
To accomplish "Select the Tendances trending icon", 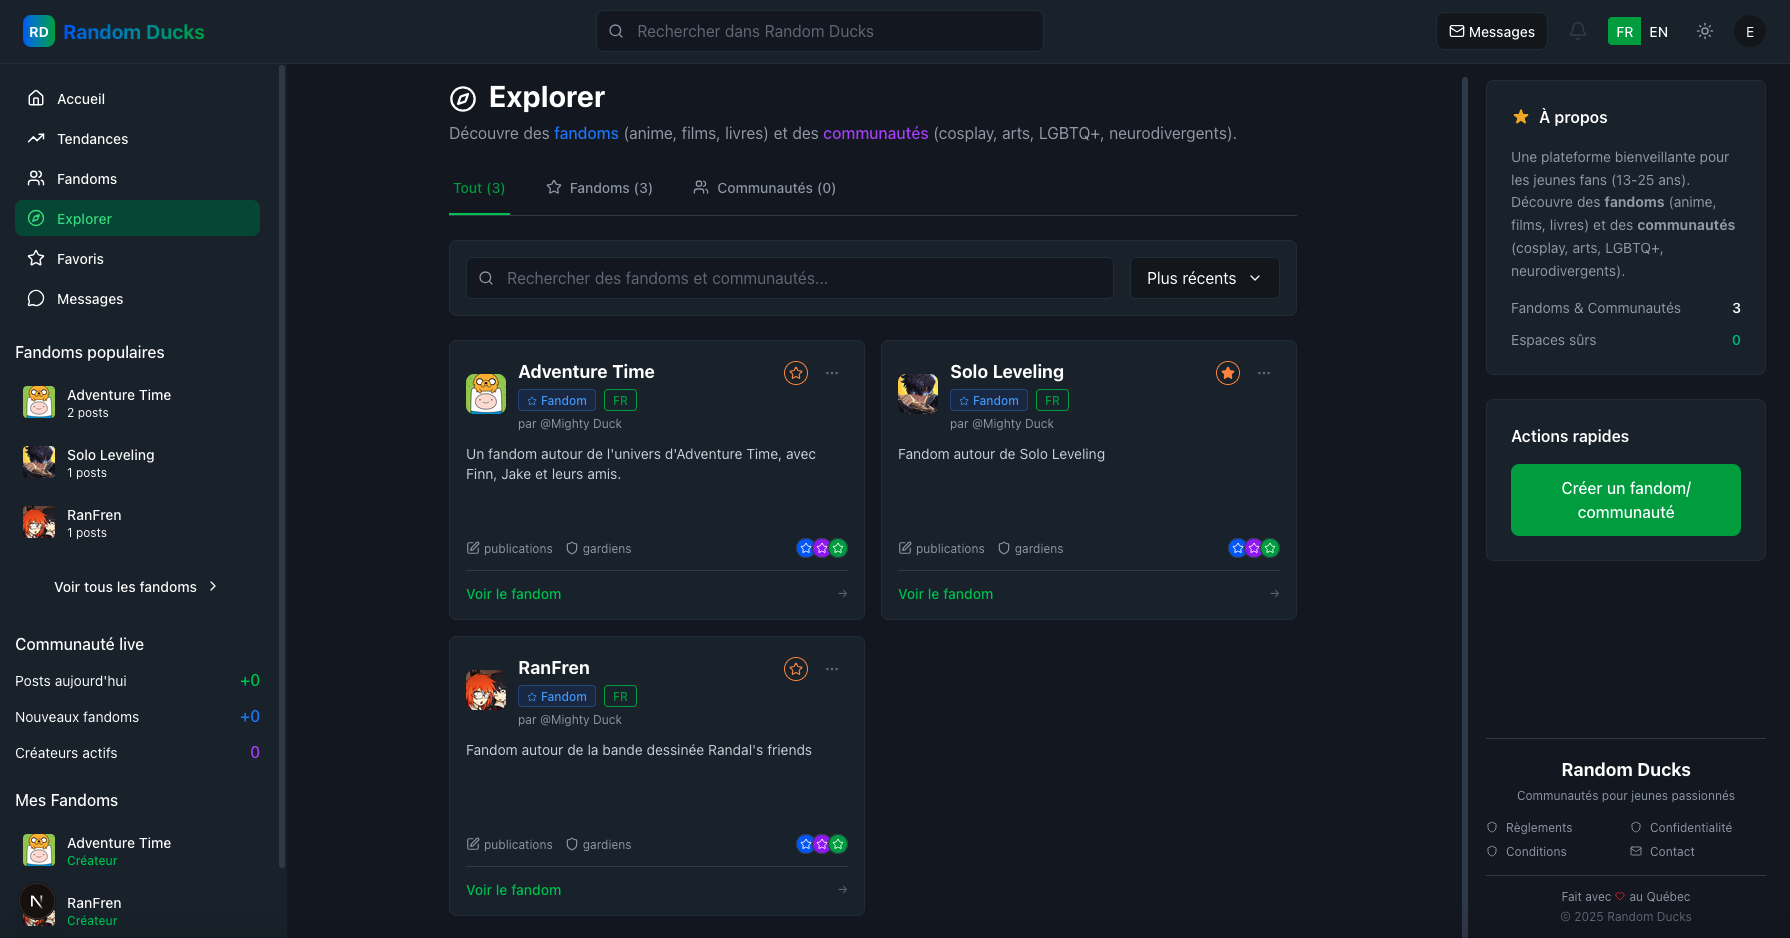I will (36, 138).
